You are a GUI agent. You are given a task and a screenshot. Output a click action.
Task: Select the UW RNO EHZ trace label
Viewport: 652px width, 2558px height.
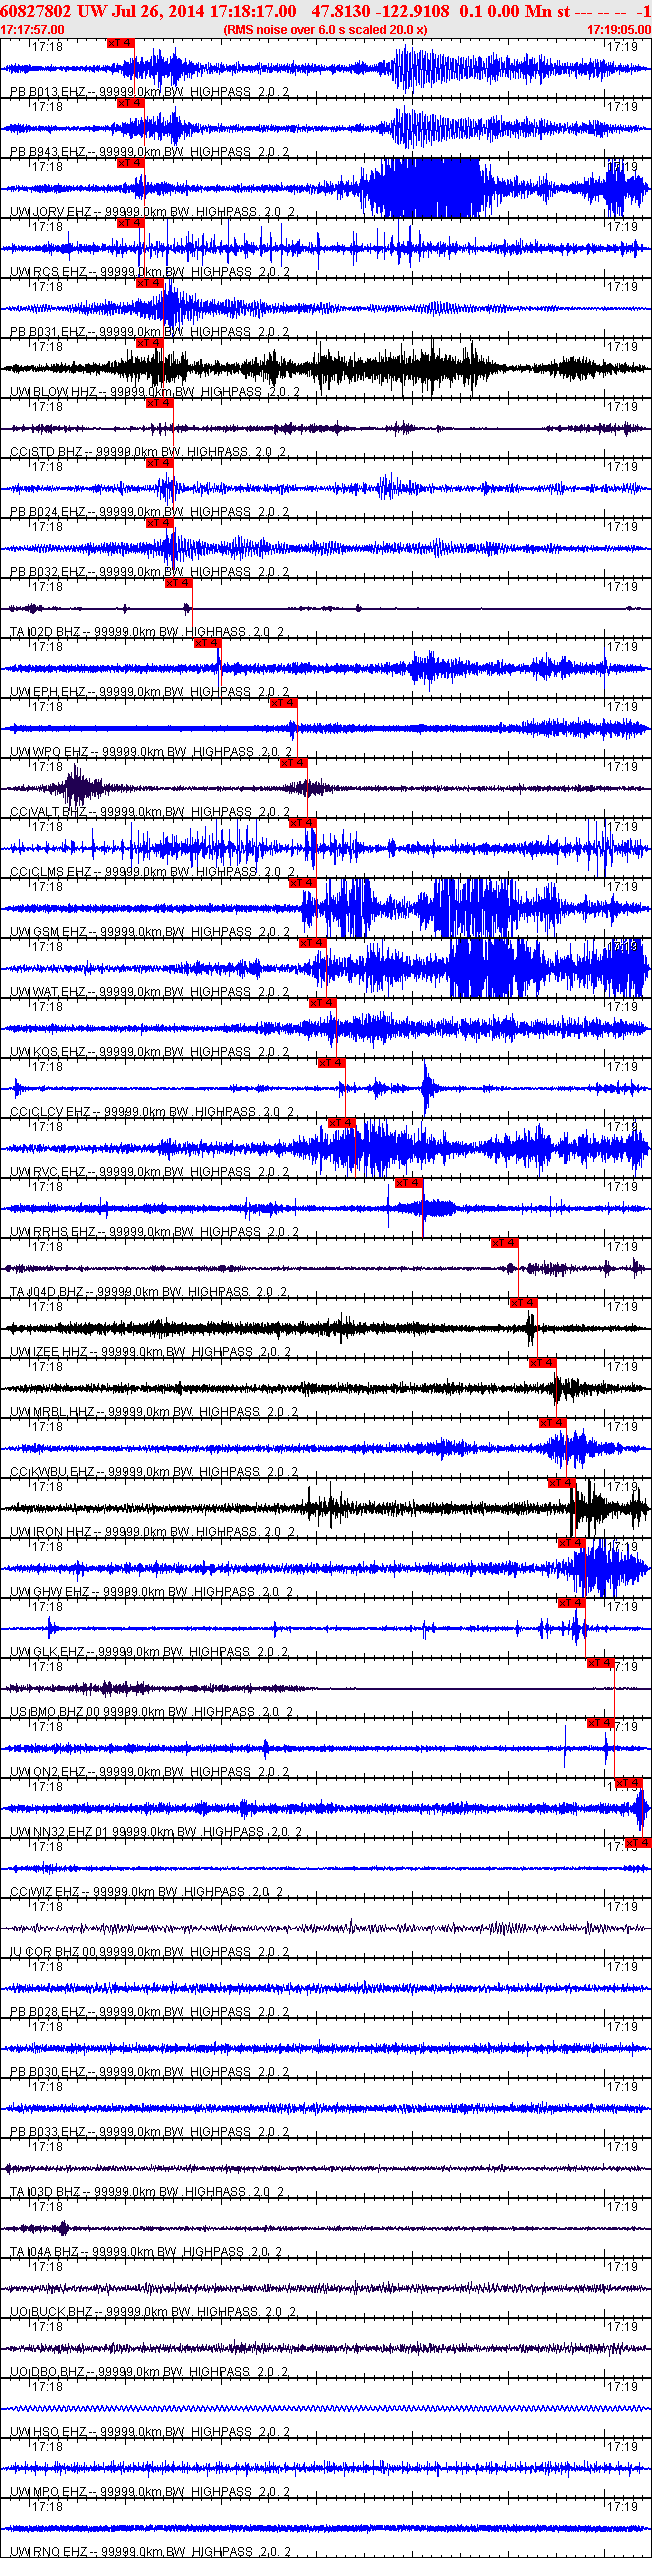click(149, 2552)
